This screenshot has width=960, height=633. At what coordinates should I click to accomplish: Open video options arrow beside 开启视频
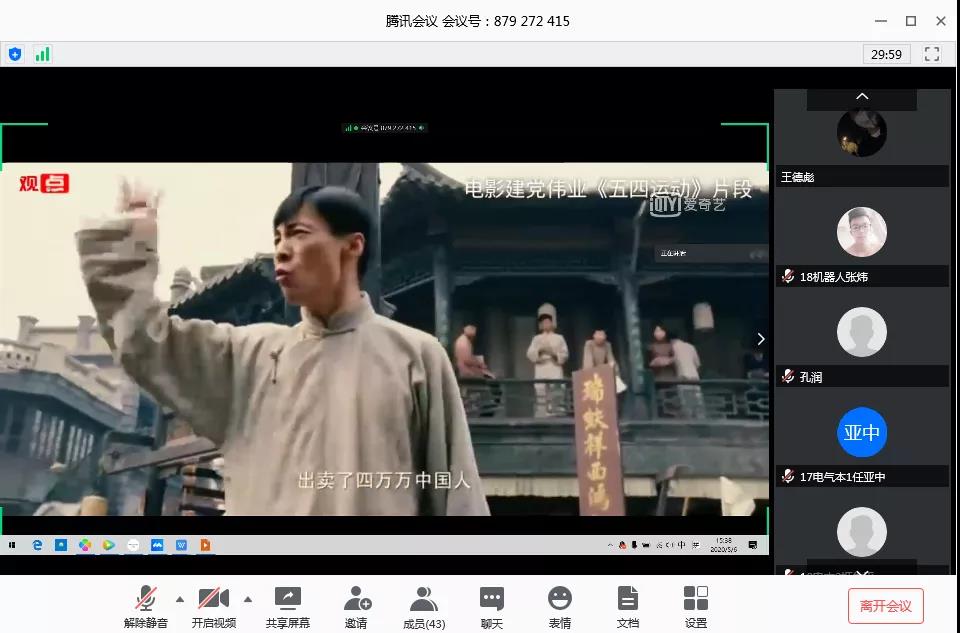(x=248, y=599)
